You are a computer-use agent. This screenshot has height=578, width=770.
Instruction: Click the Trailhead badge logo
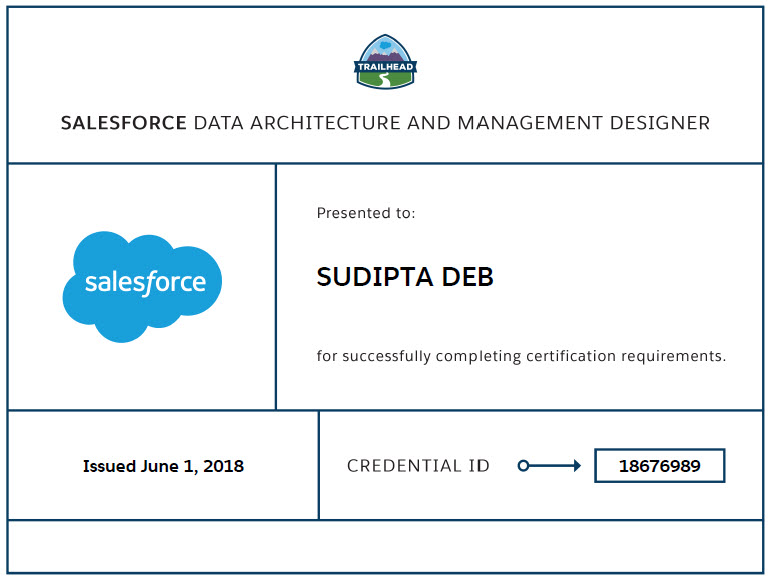coord(385,62)
